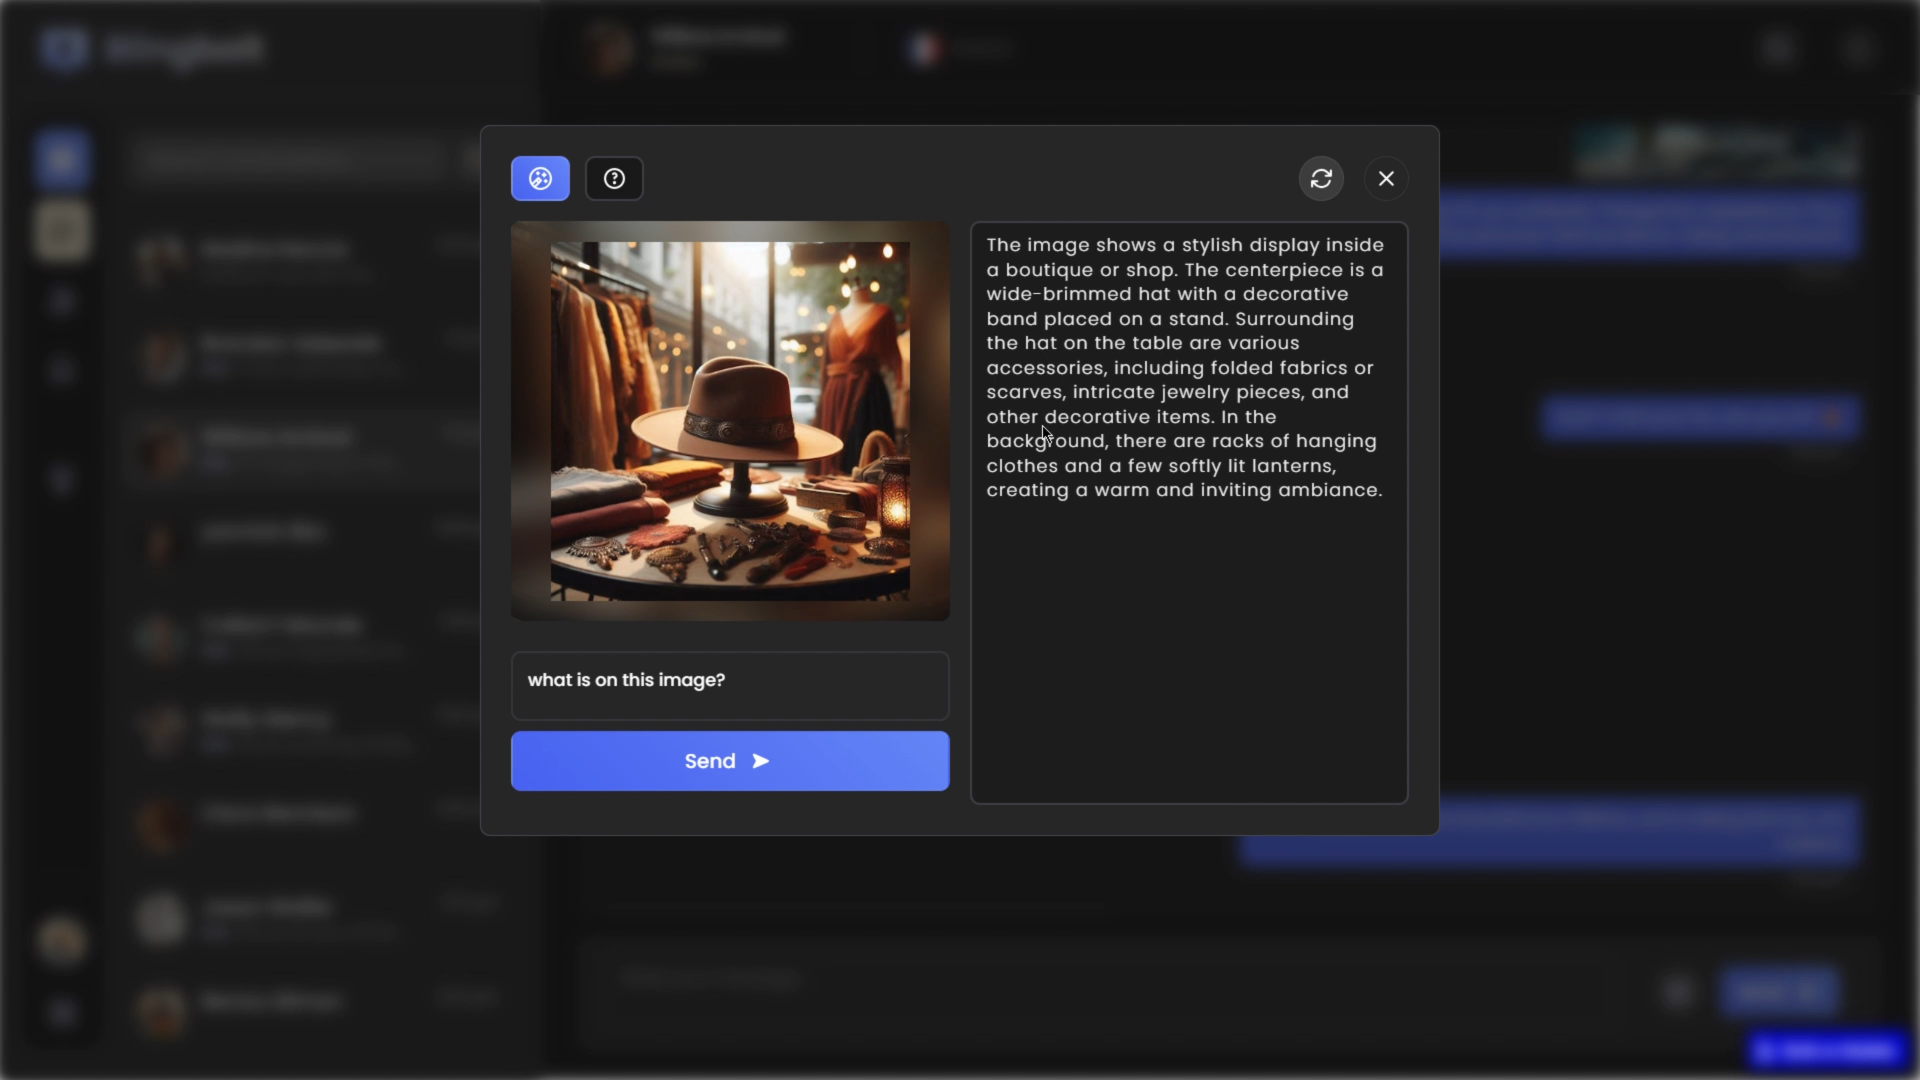Click the paper-plane arrow beside Send
The height and width of the screenshot is (1080, 1920).
click(761, 761)
